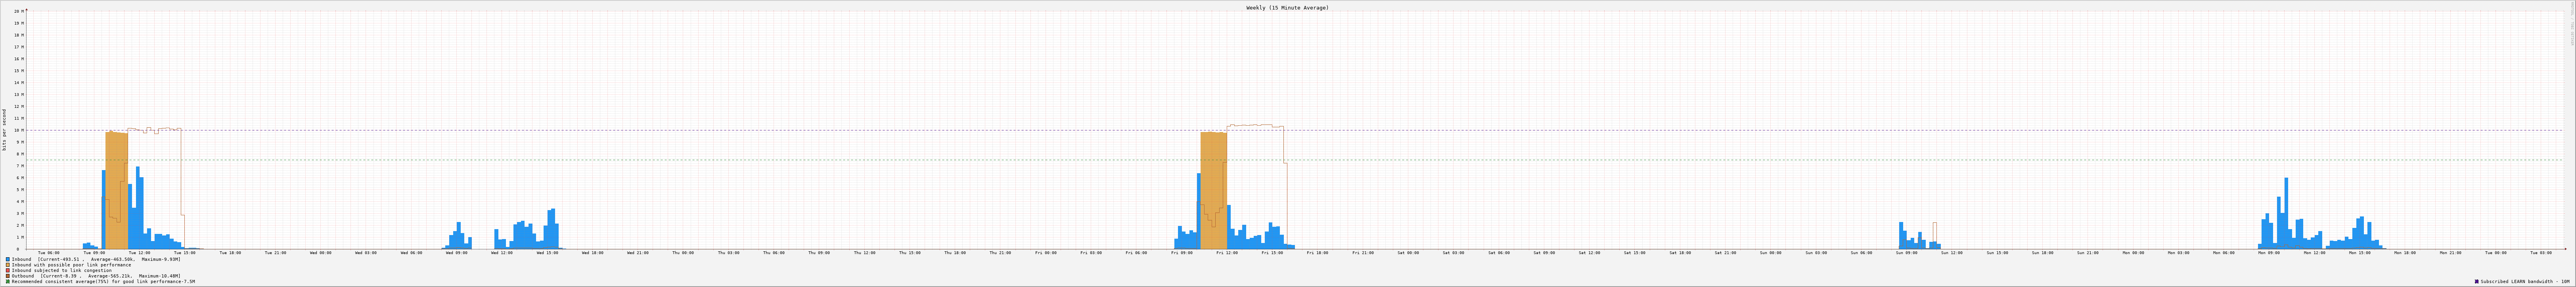This screenshot has width=2576, height=287.
Task: Click the Friday orange poor-performance block
Action: click(x=1213, y=190)
